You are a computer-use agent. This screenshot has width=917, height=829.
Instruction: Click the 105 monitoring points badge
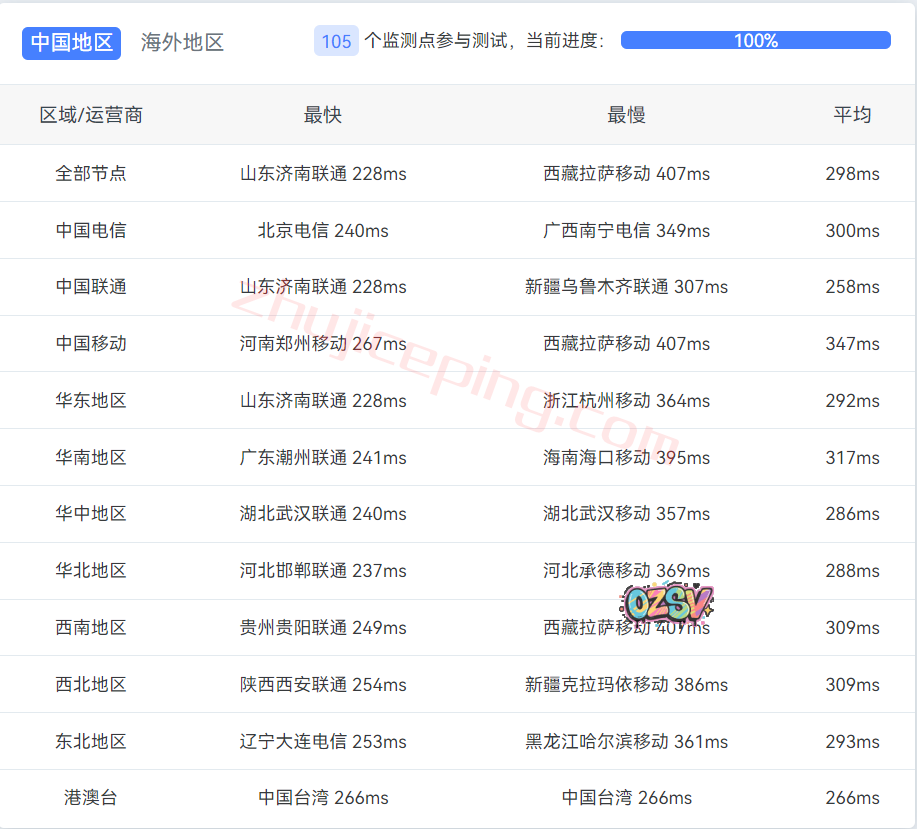coord(336,41)
